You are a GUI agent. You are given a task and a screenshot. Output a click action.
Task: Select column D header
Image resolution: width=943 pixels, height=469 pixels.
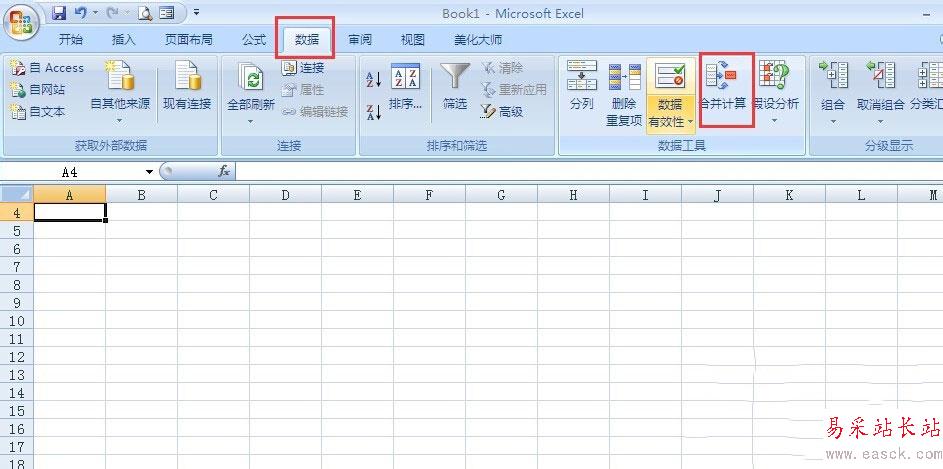click(x=285, y=195)
